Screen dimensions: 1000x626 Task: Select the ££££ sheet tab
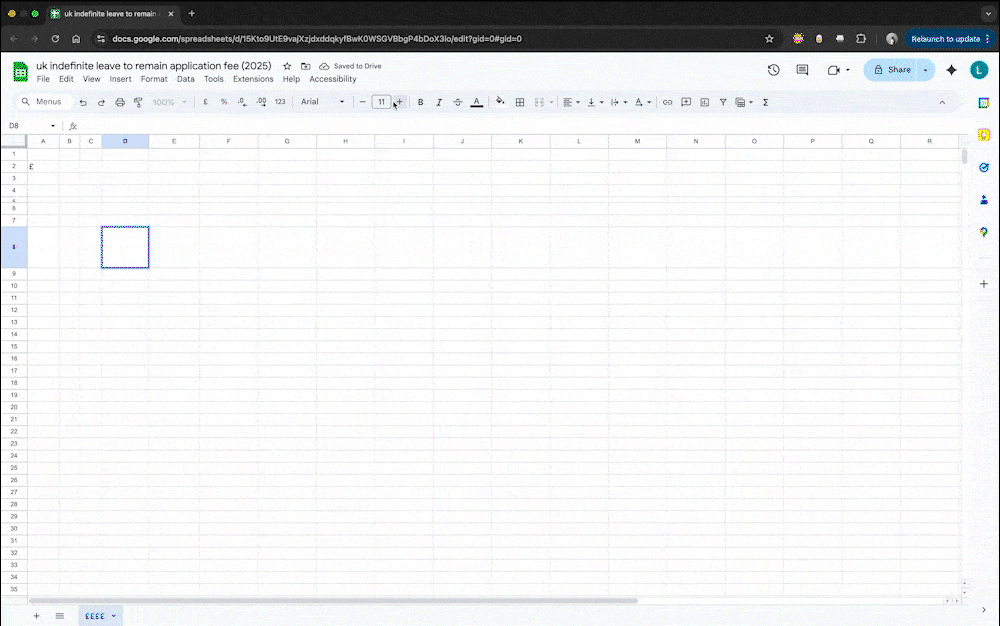click(100, 616)
